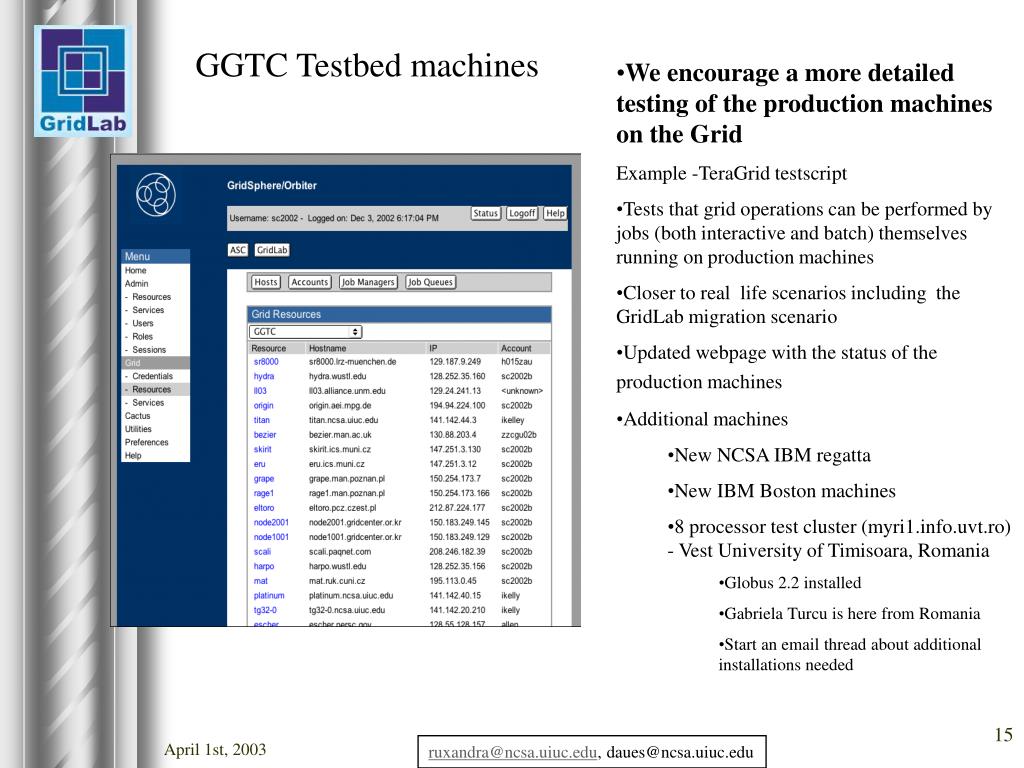
Task: Open the node2001 resource link
Action: tap(271, 522)
